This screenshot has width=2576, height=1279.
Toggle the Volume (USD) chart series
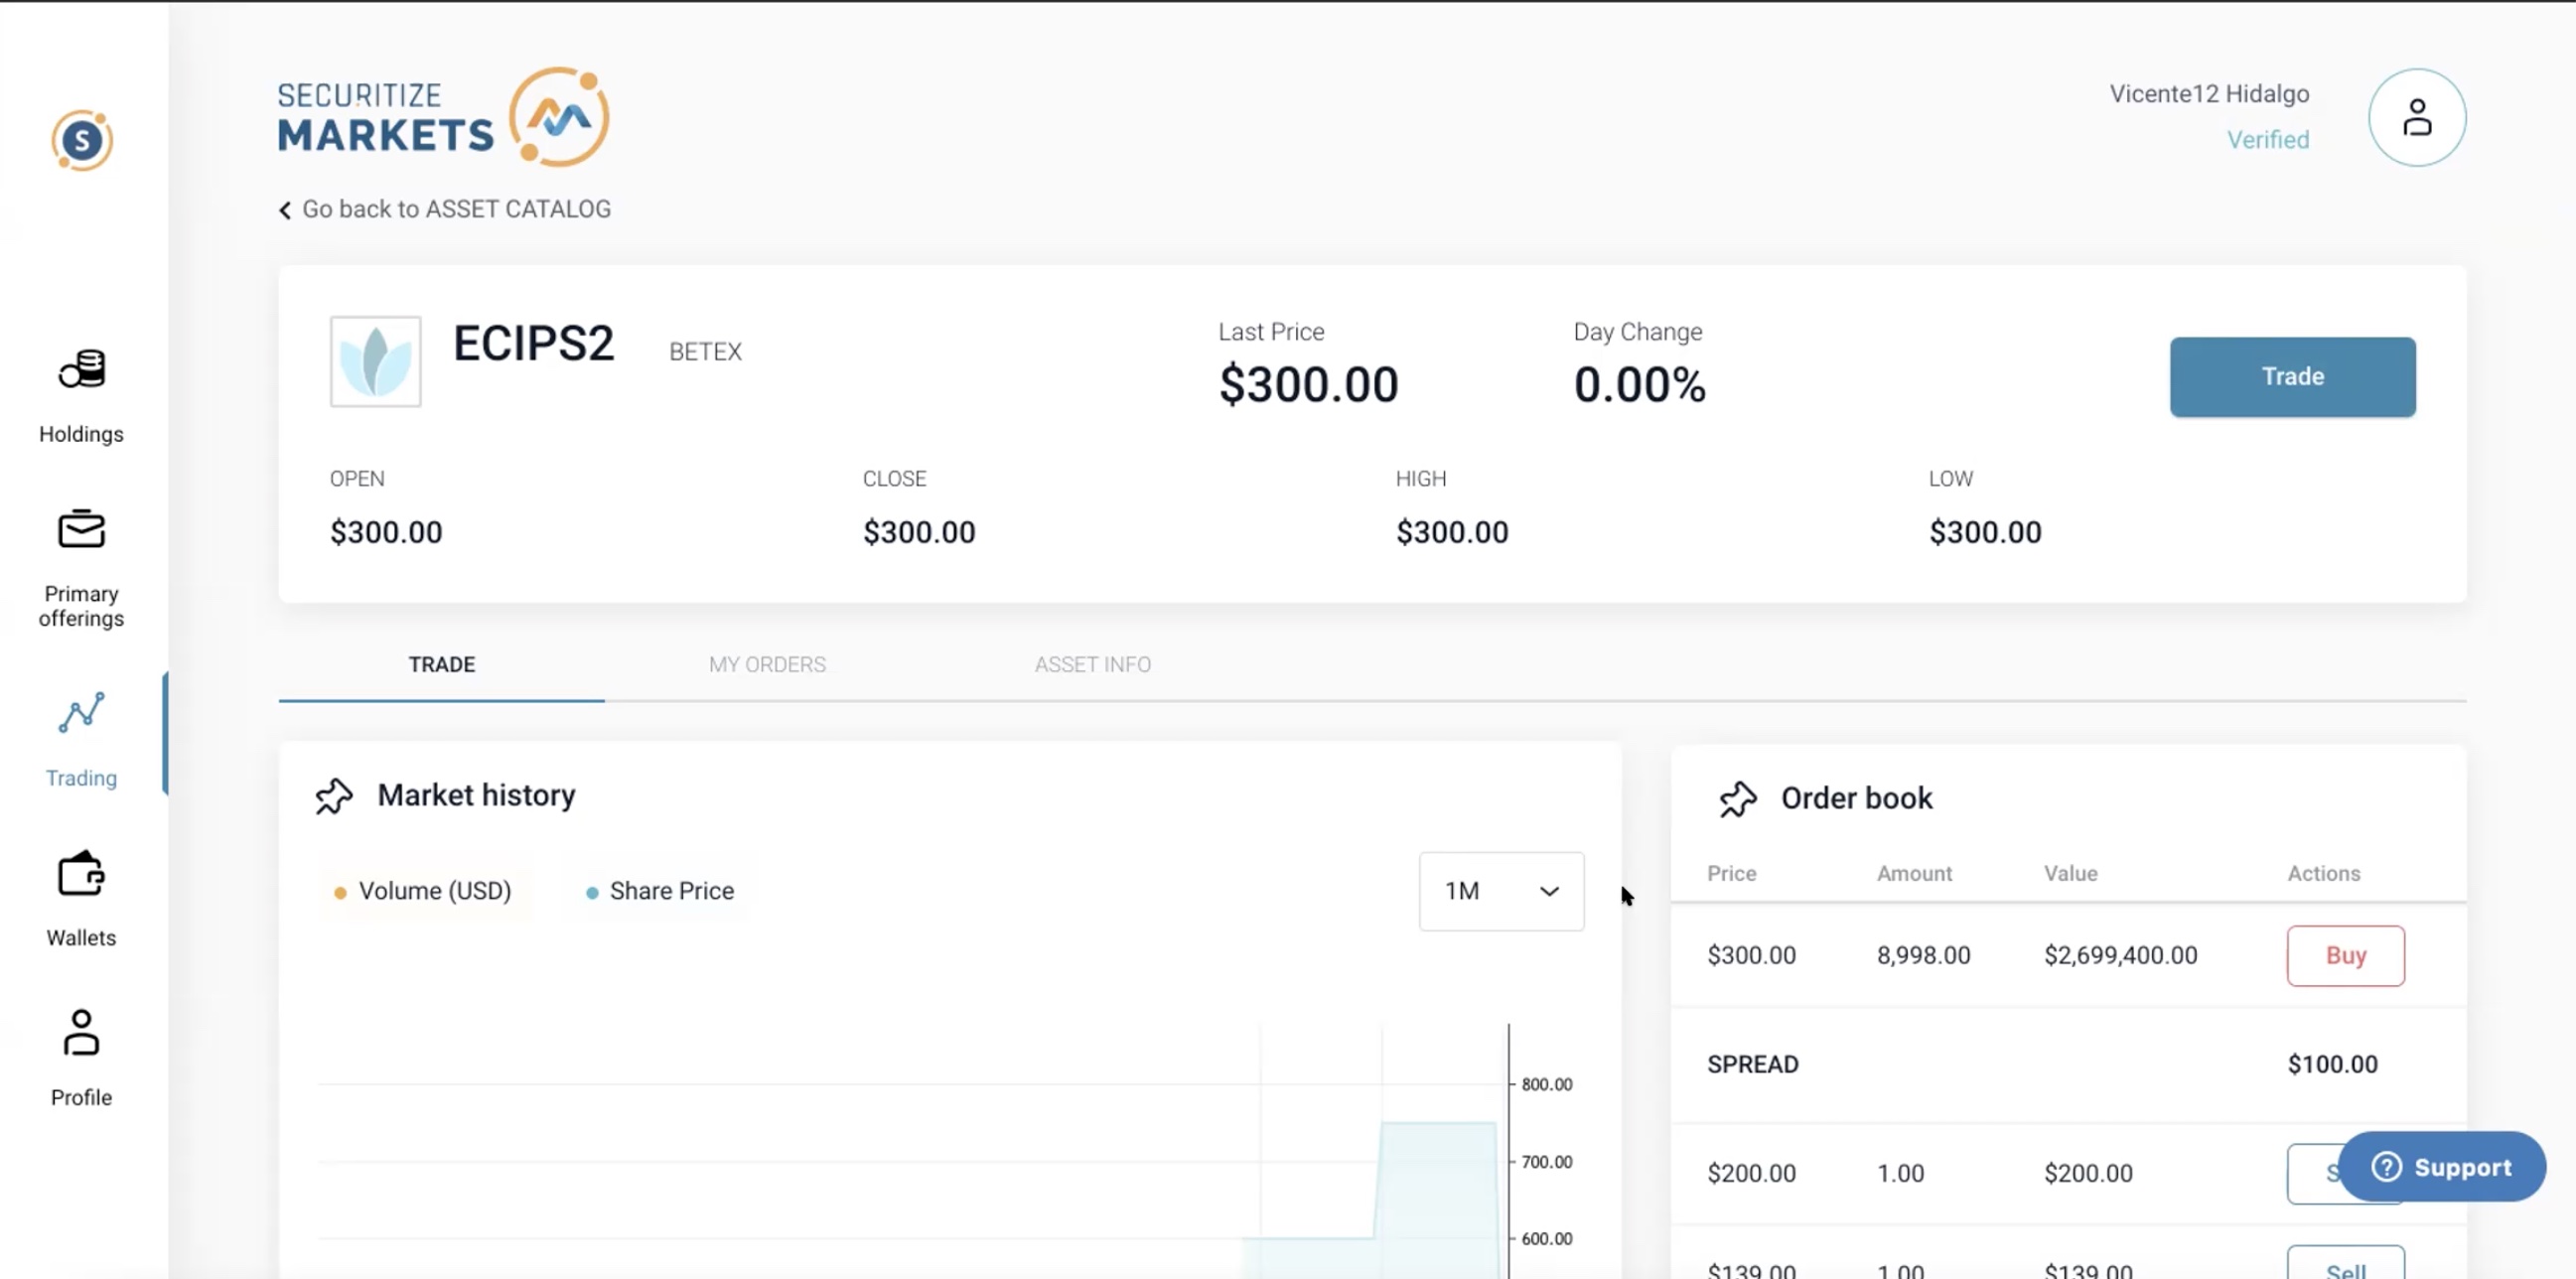(424, 891)
